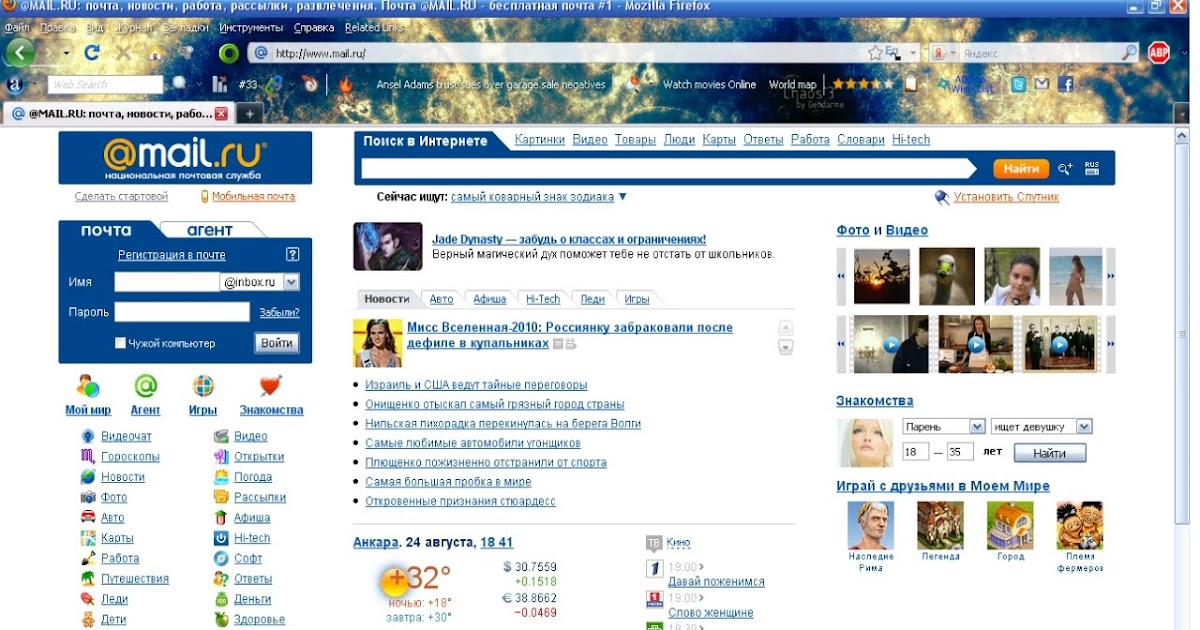Select the Игры news tab
Viewport: 1200px width, 630px height.
637,299
